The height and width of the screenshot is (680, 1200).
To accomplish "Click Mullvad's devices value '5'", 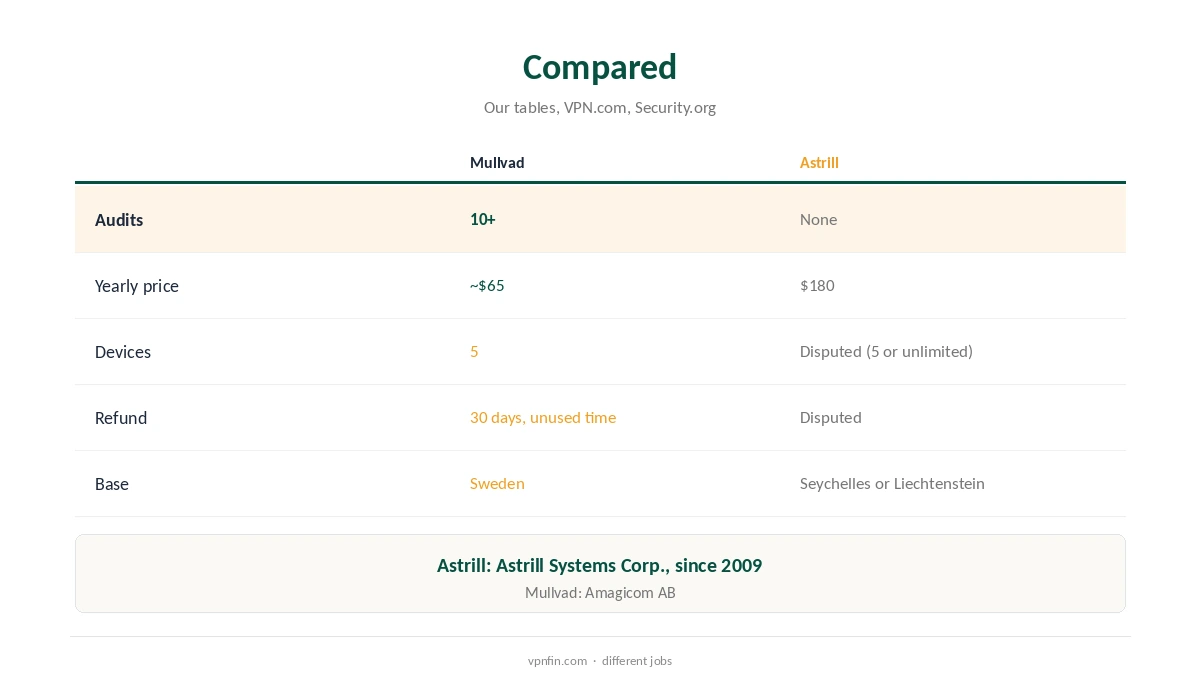I will pos(474,351).
